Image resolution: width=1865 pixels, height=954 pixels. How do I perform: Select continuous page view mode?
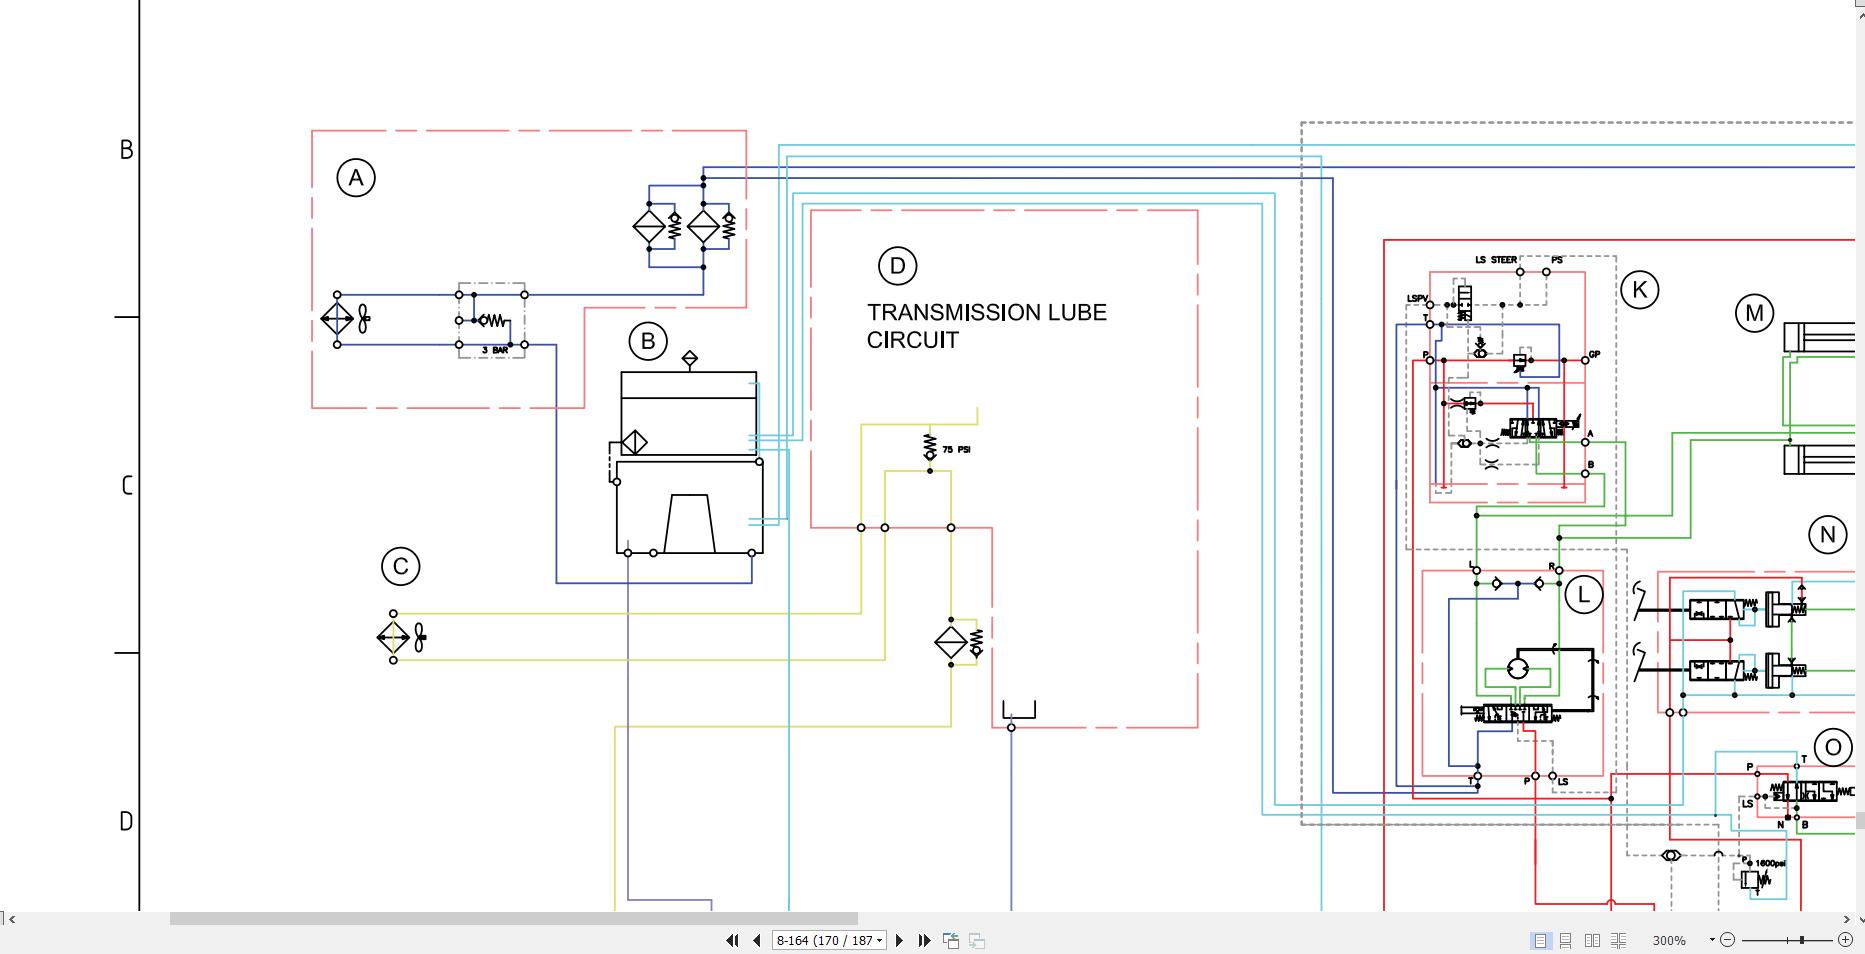[x=1566, y=940]
